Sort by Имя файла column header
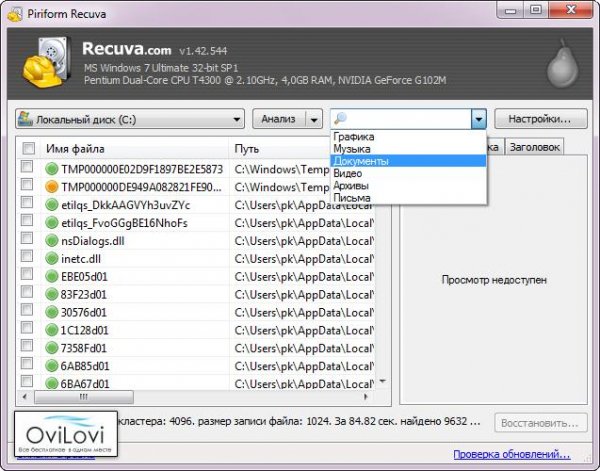The image size is (600, 471). pyautogui.click(x=134, y=148)
